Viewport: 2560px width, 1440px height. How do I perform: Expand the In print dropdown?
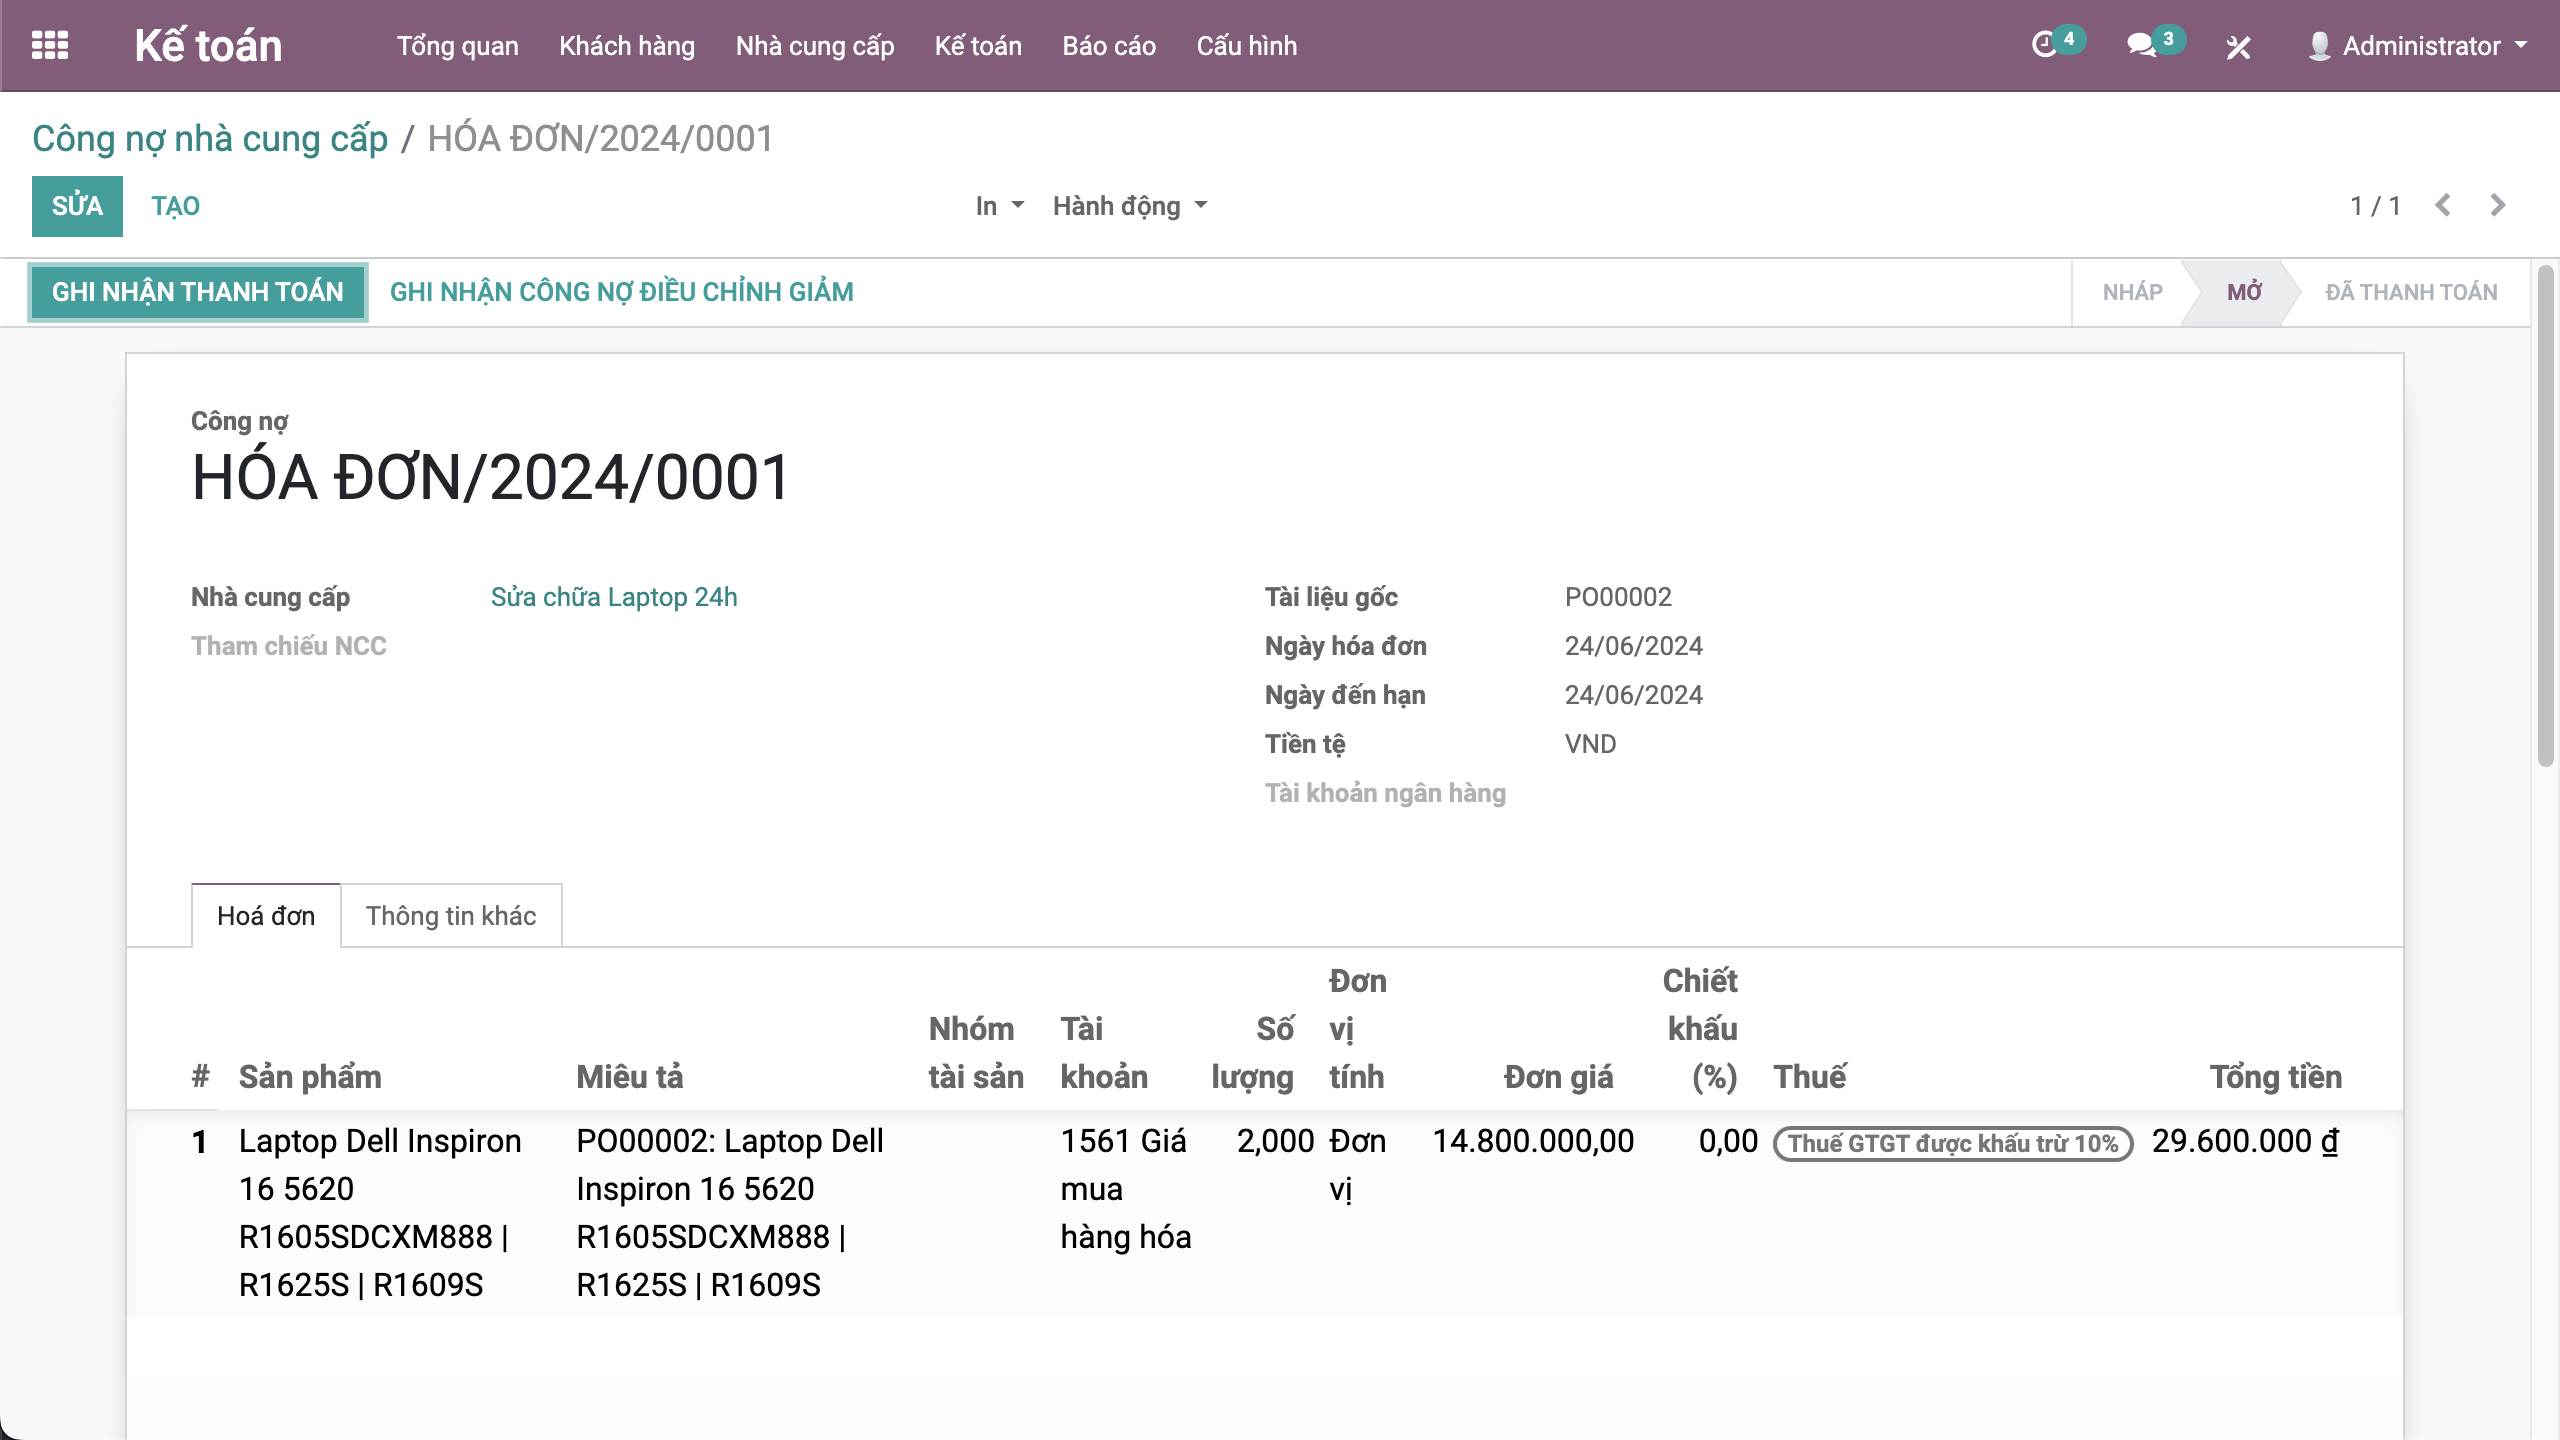click(x=999, y=206)
